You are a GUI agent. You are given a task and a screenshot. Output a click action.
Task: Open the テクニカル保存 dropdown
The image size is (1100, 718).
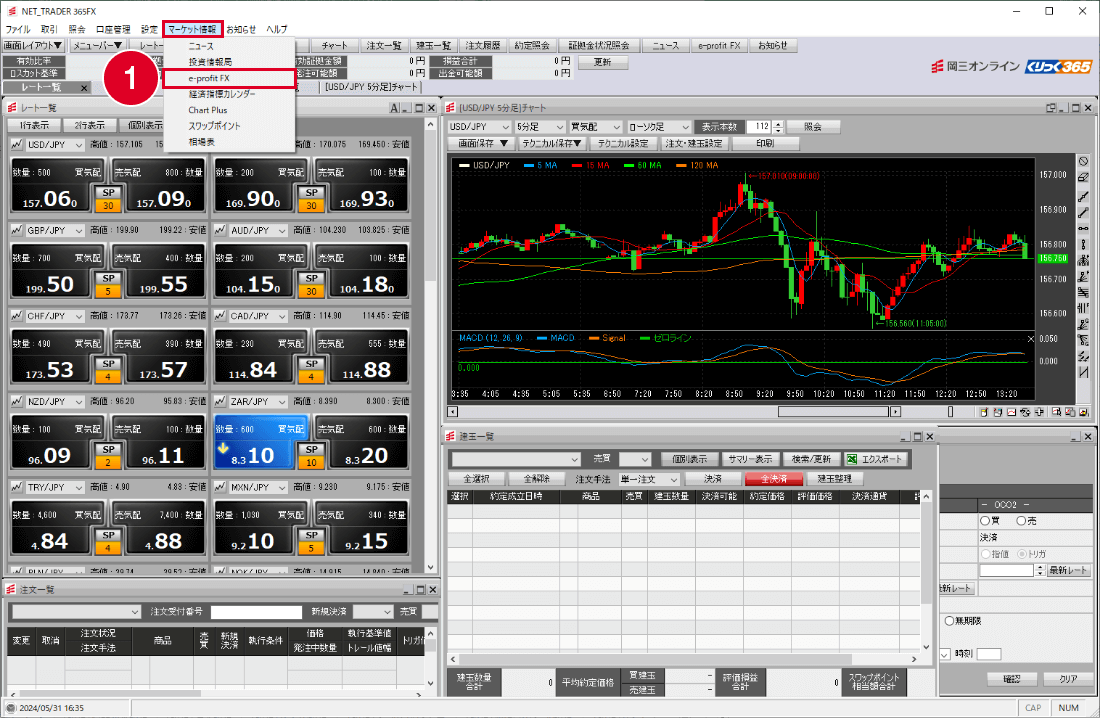551,143
